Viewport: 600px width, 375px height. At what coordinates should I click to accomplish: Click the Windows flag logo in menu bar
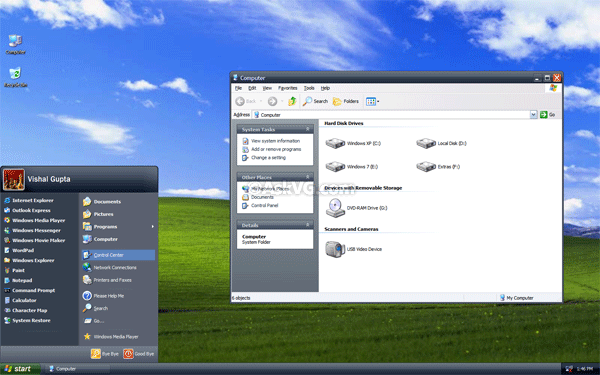(x=553, y=88)
